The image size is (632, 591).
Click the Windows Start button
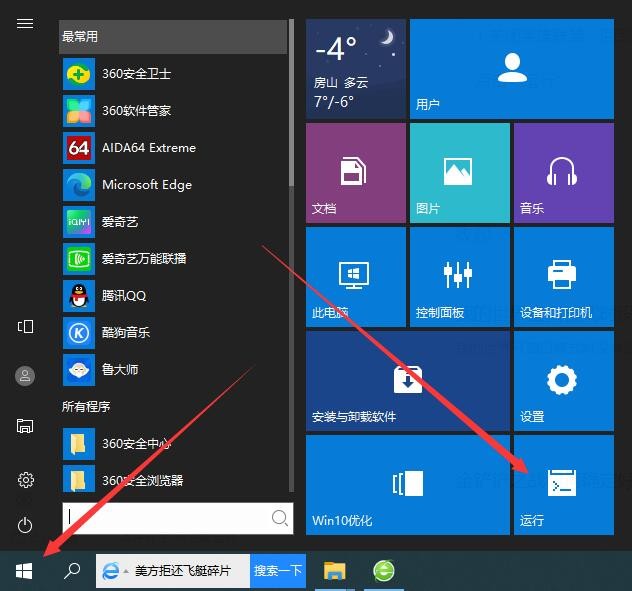click(24, 571)
